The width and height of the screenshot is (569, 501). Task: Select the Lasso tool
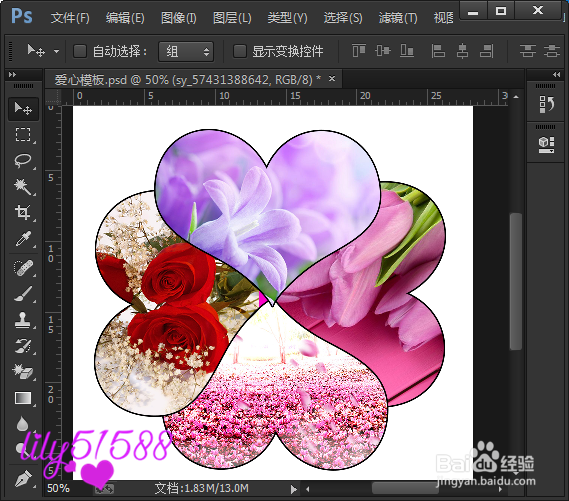coord(23,160)
